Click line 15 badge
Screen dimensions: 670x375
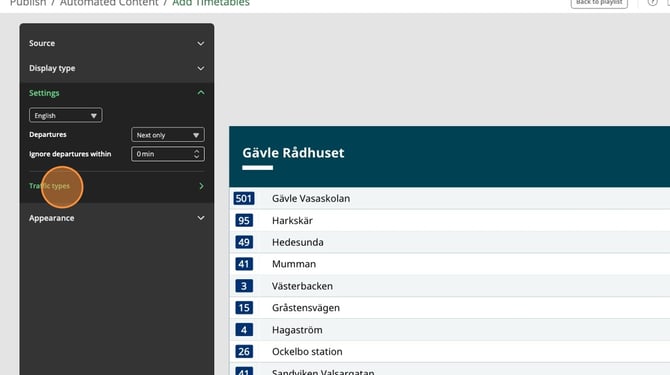click(244, 308)
